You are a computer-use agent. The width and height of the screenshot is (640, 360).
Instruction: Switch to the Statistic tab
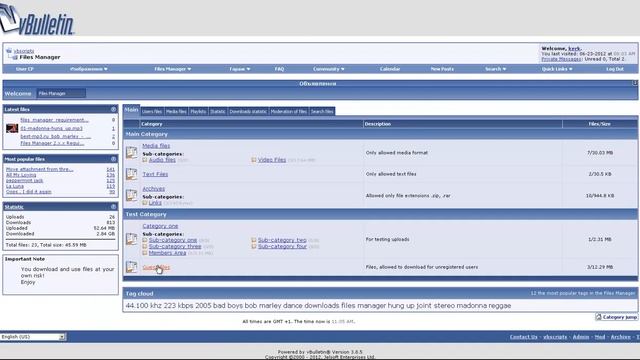218,111
